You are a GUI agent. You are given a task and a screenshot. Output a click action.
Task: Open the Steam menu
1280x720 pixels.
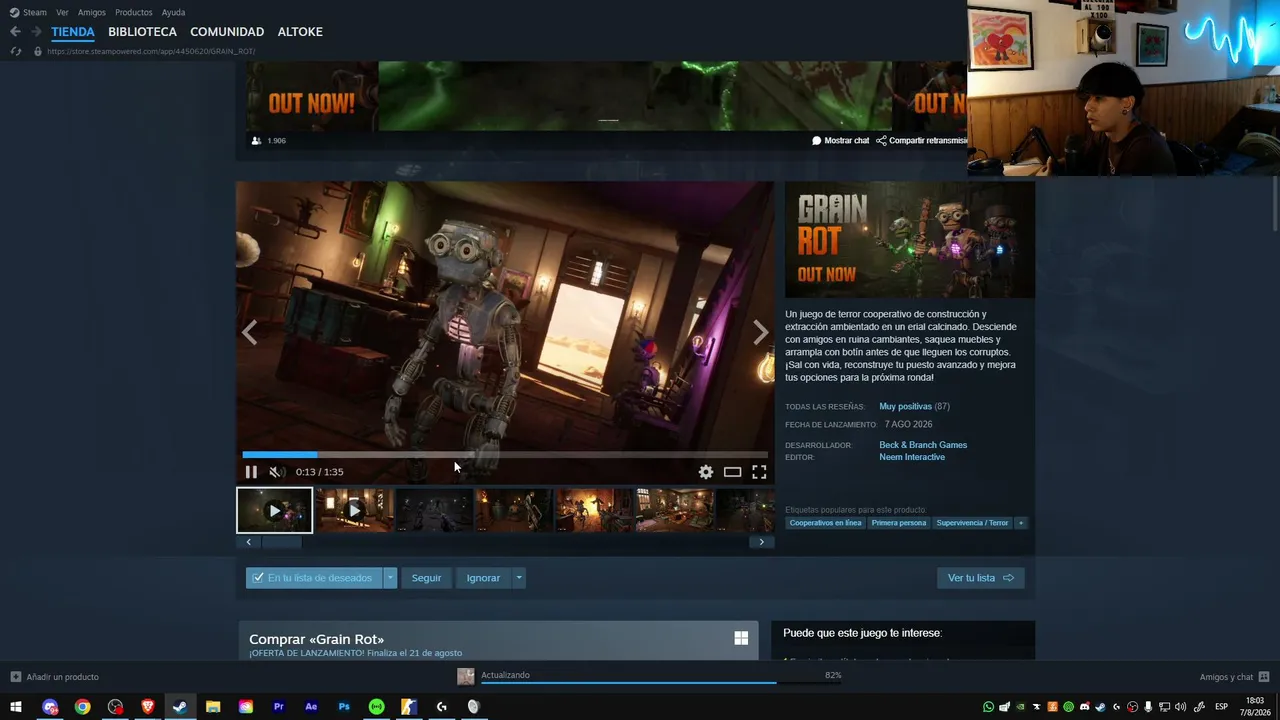(28, 12)
